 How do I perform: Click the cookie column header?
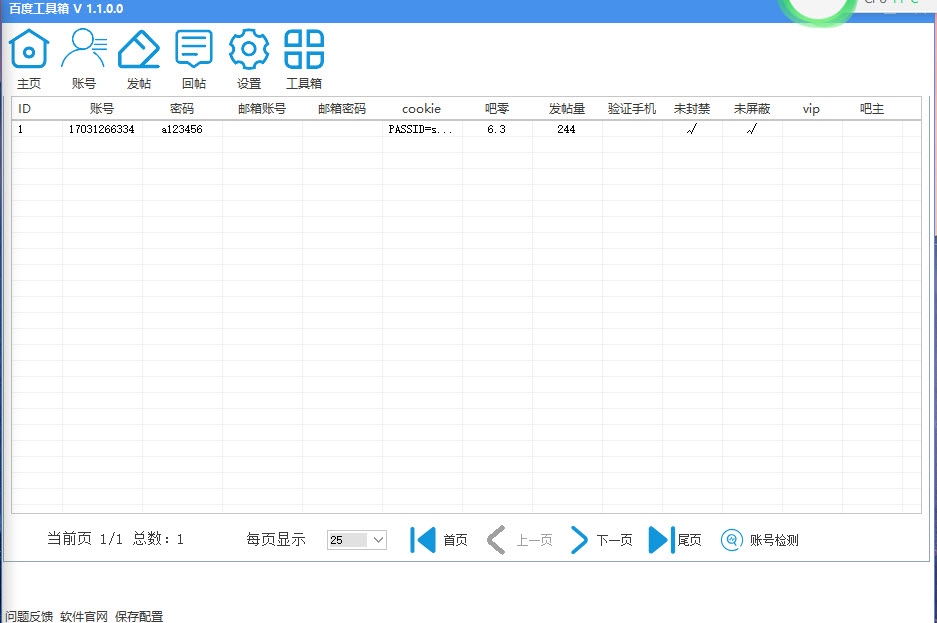(421, 109)
